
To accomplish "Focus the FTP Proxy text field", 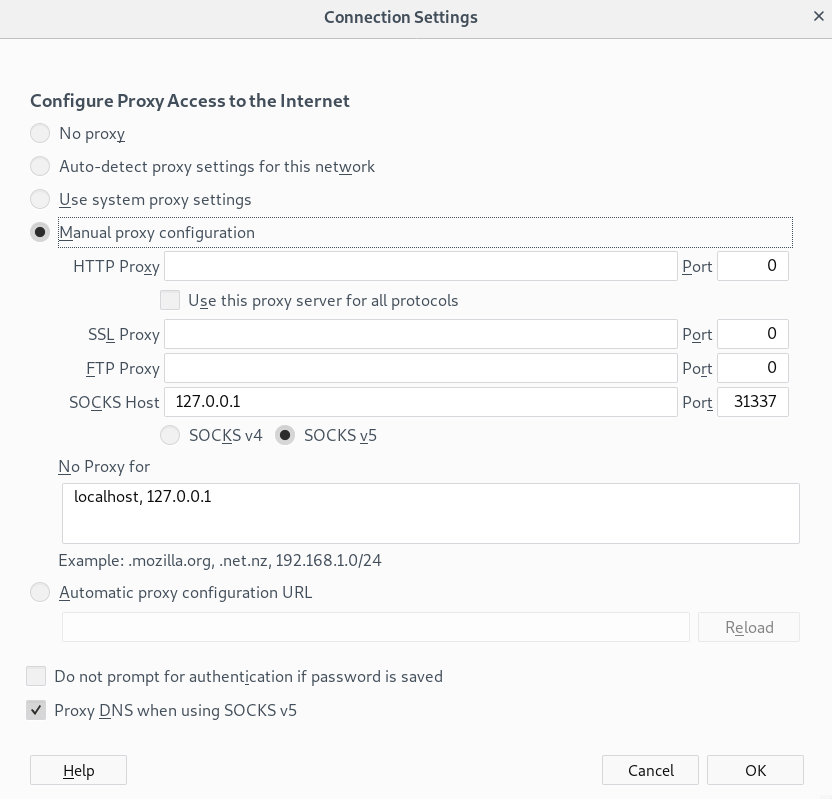I will point(420,368).
